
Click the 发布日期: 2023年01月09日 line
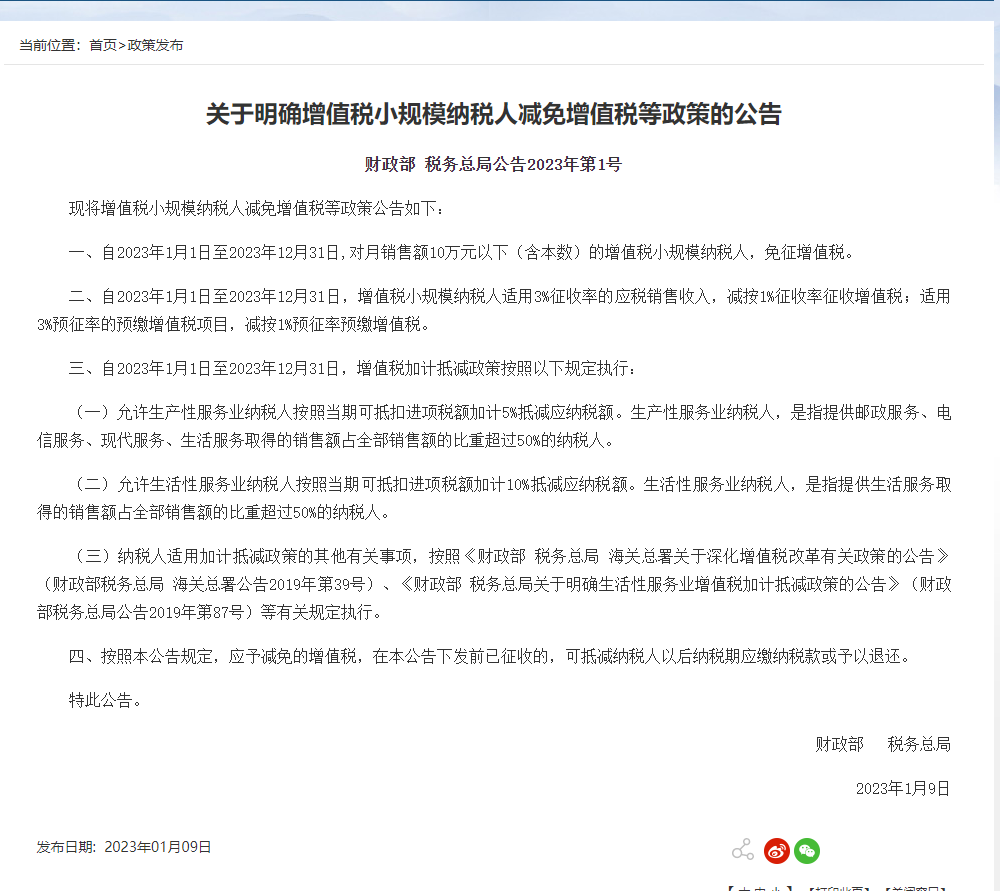(x=124, y=847)
